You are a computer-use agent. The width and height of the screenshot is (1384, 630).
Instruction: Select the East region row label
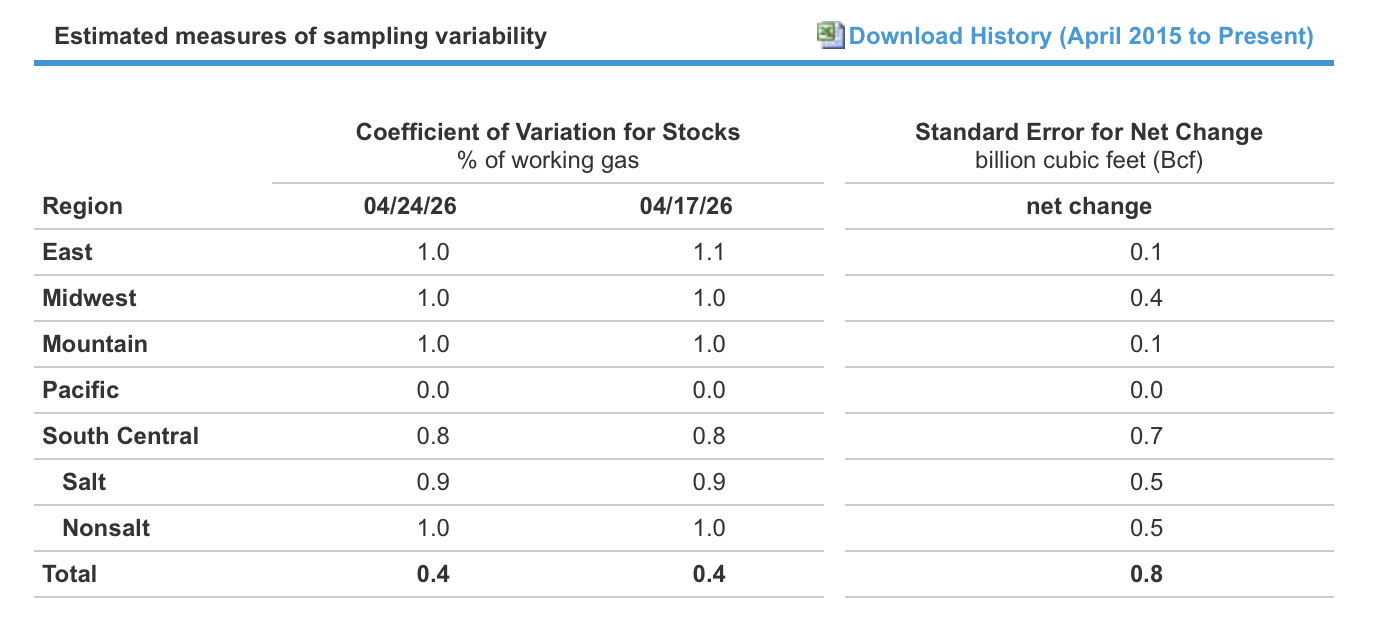click(67, 252)
